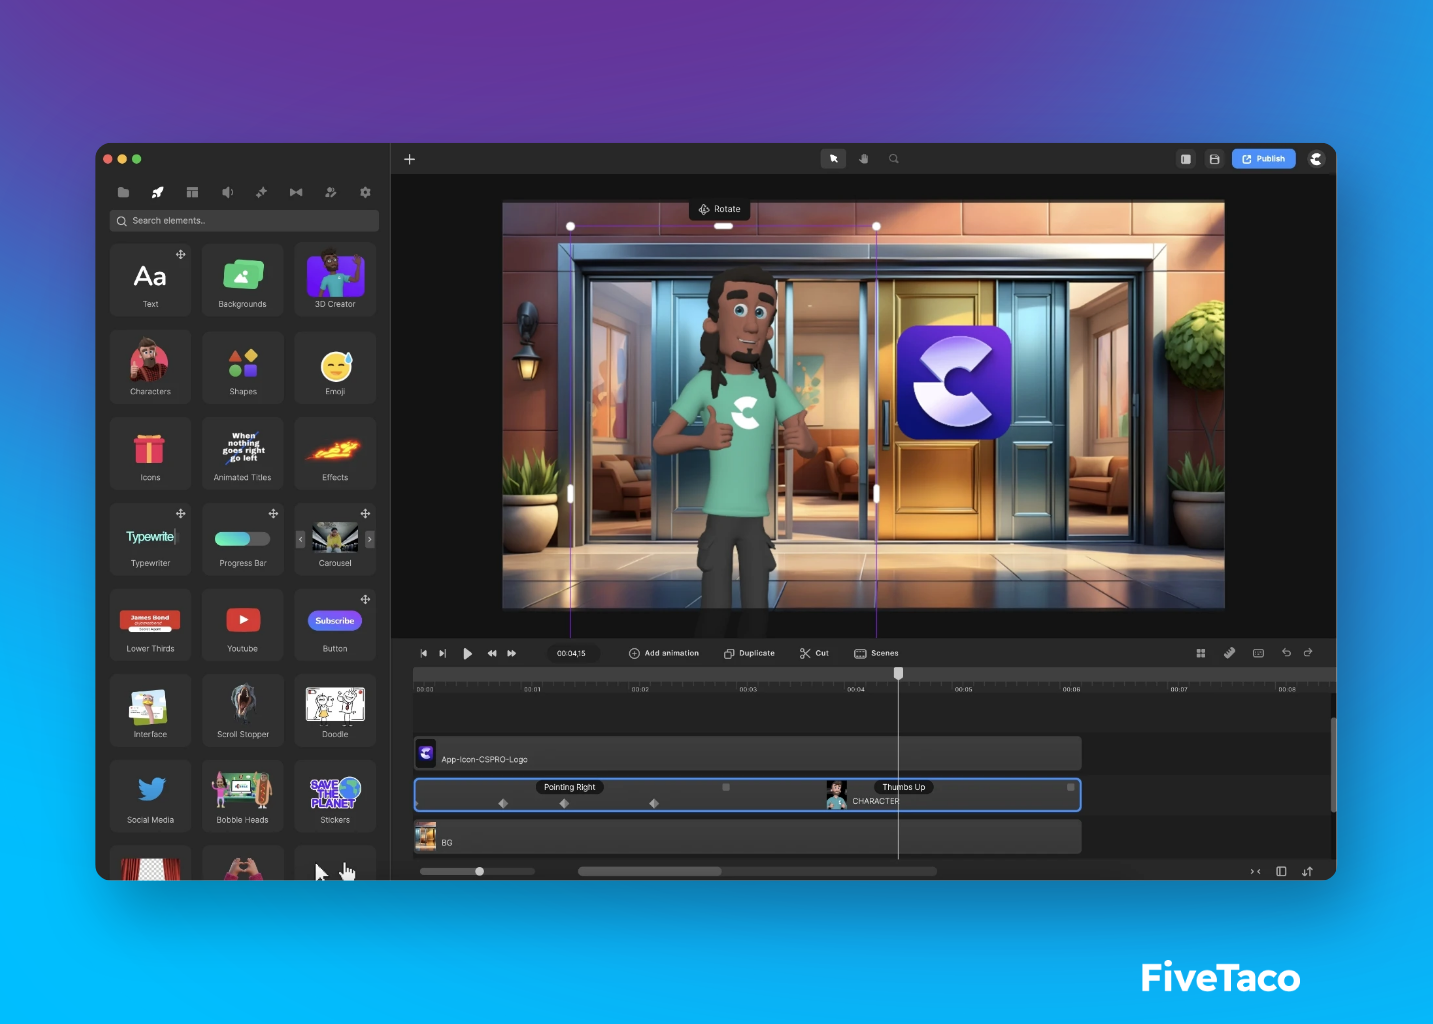Open the Emoji category
Viewport: 1433px width, 1024px height.
tap(335, 367)
